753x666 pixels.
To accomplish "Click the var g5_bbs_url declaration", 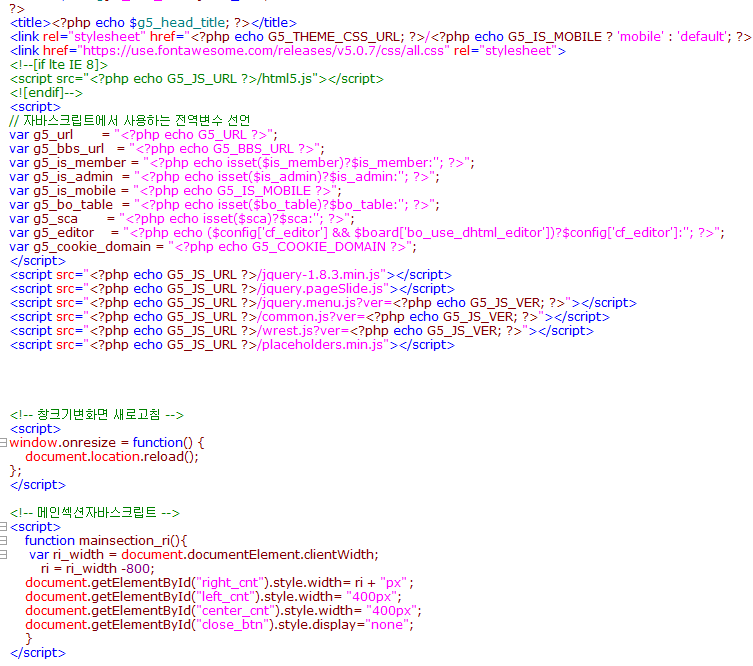I will tap(167, 148).
